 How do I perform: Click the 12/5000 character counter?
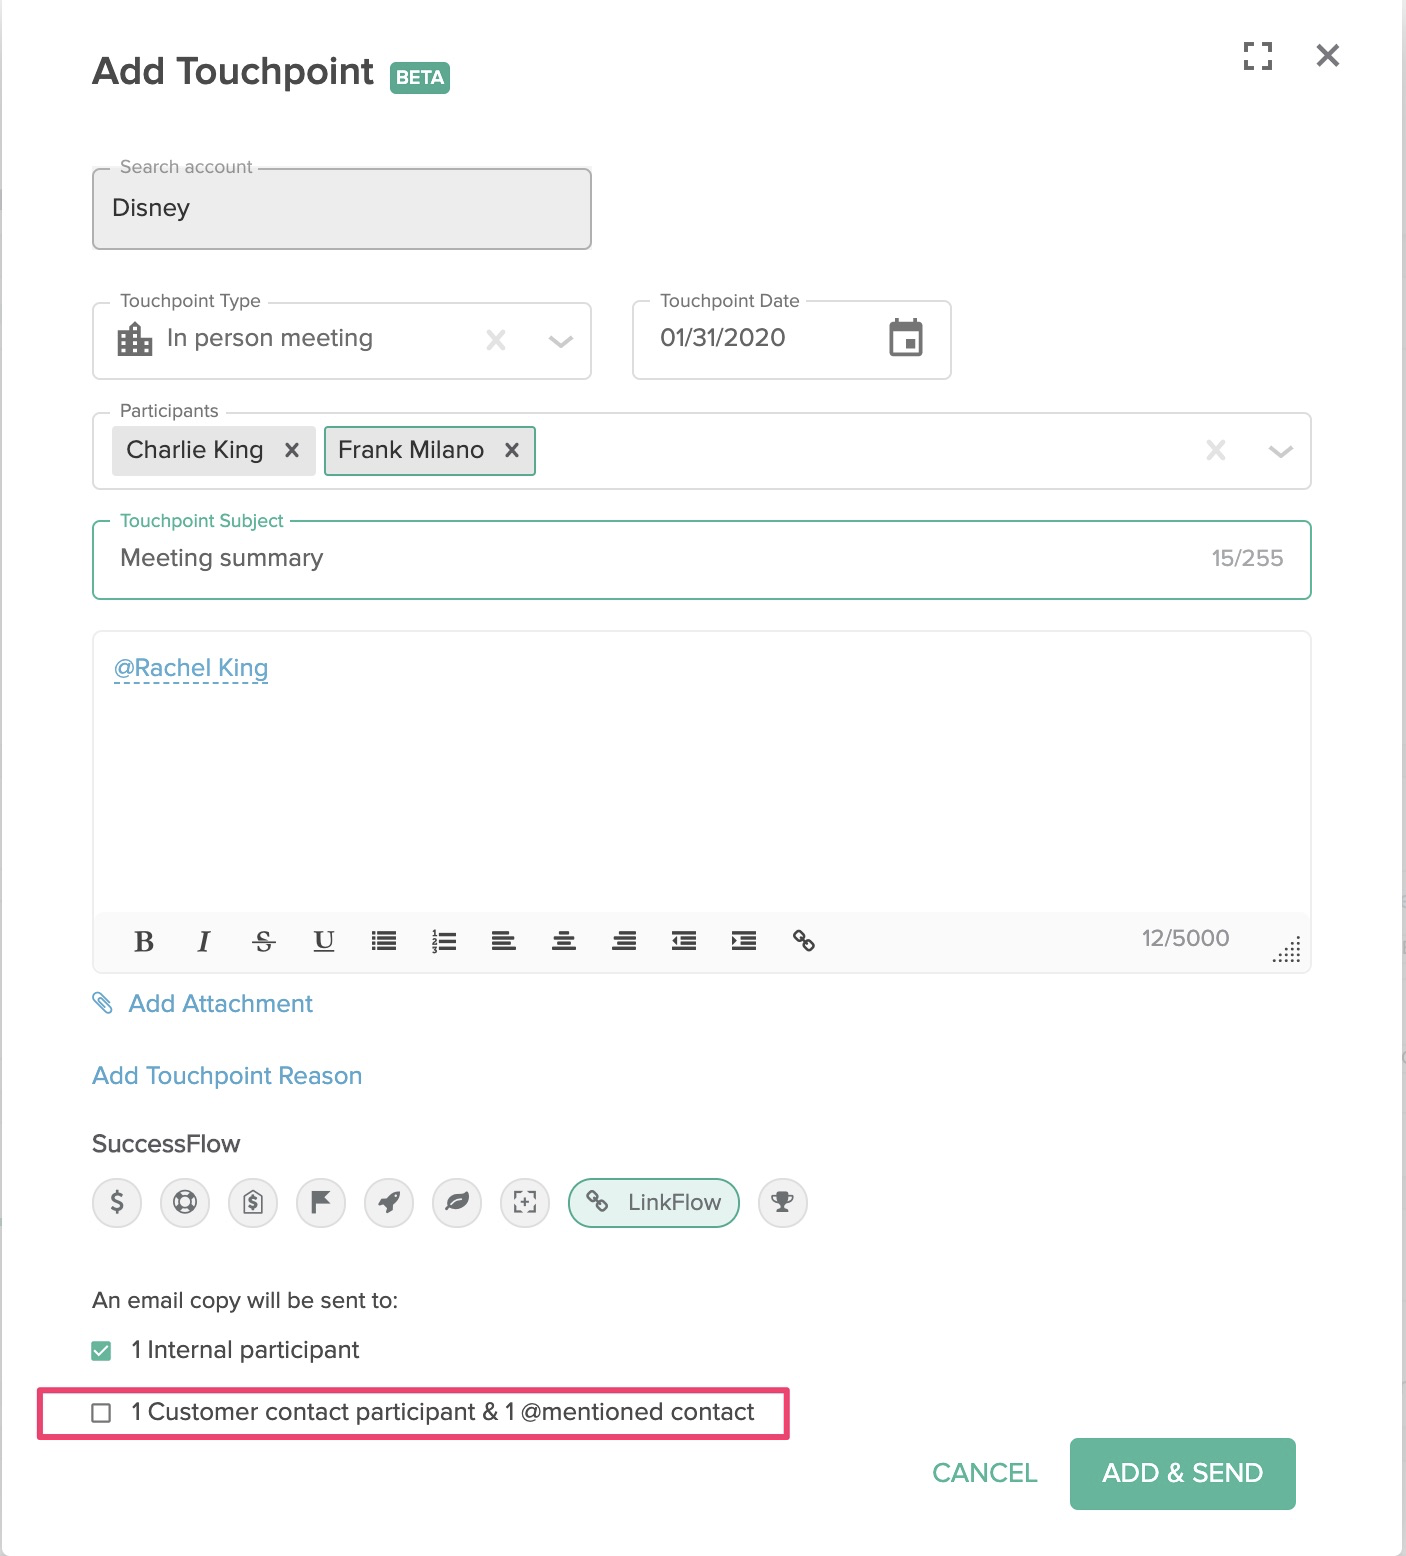1186,938
